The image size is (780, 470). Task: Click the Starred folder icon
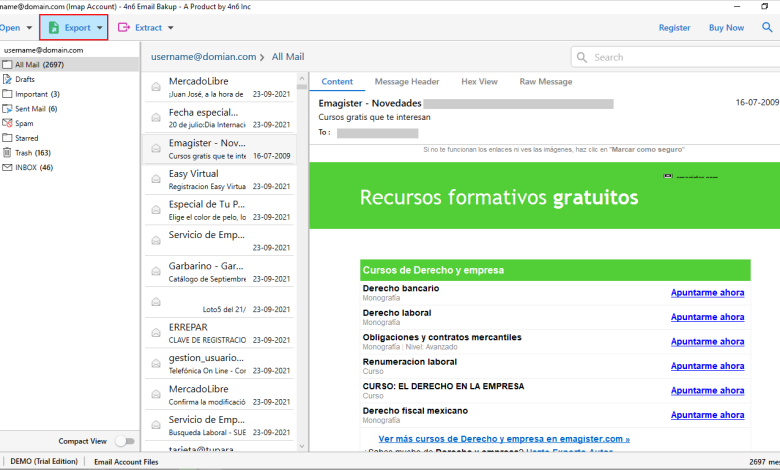(x=7, y=138)
